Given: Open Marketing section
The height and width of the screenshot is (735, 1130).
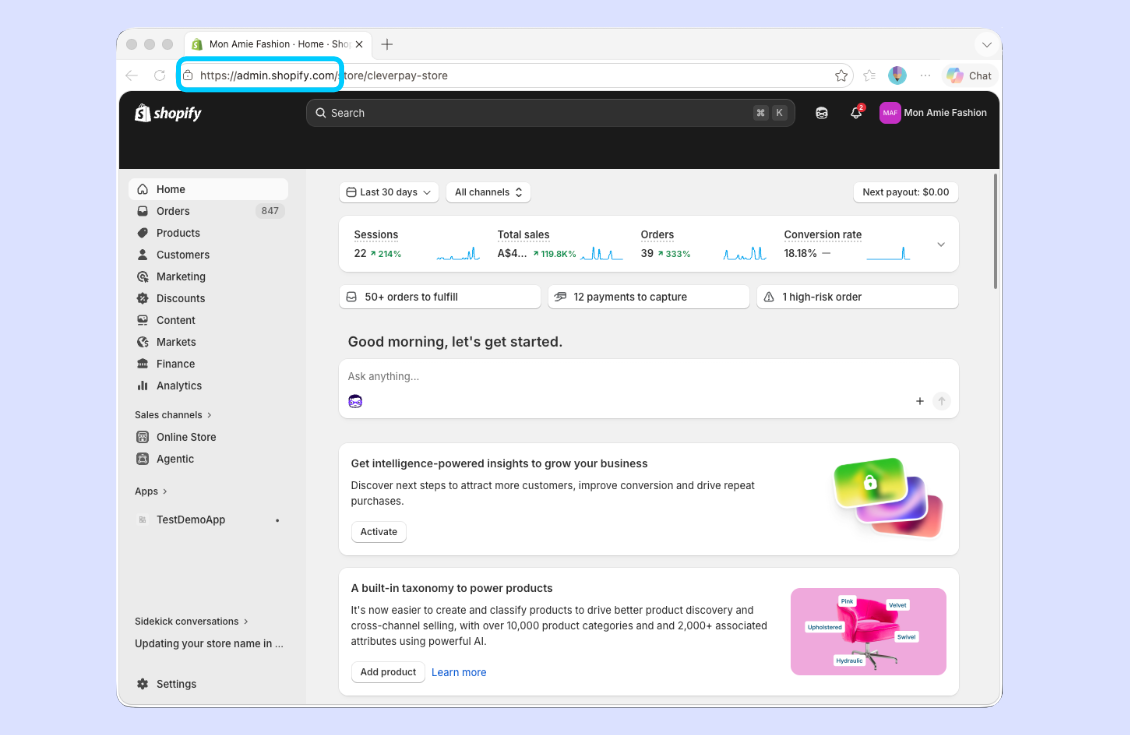Looking at the screenshot, I should 208,277.
